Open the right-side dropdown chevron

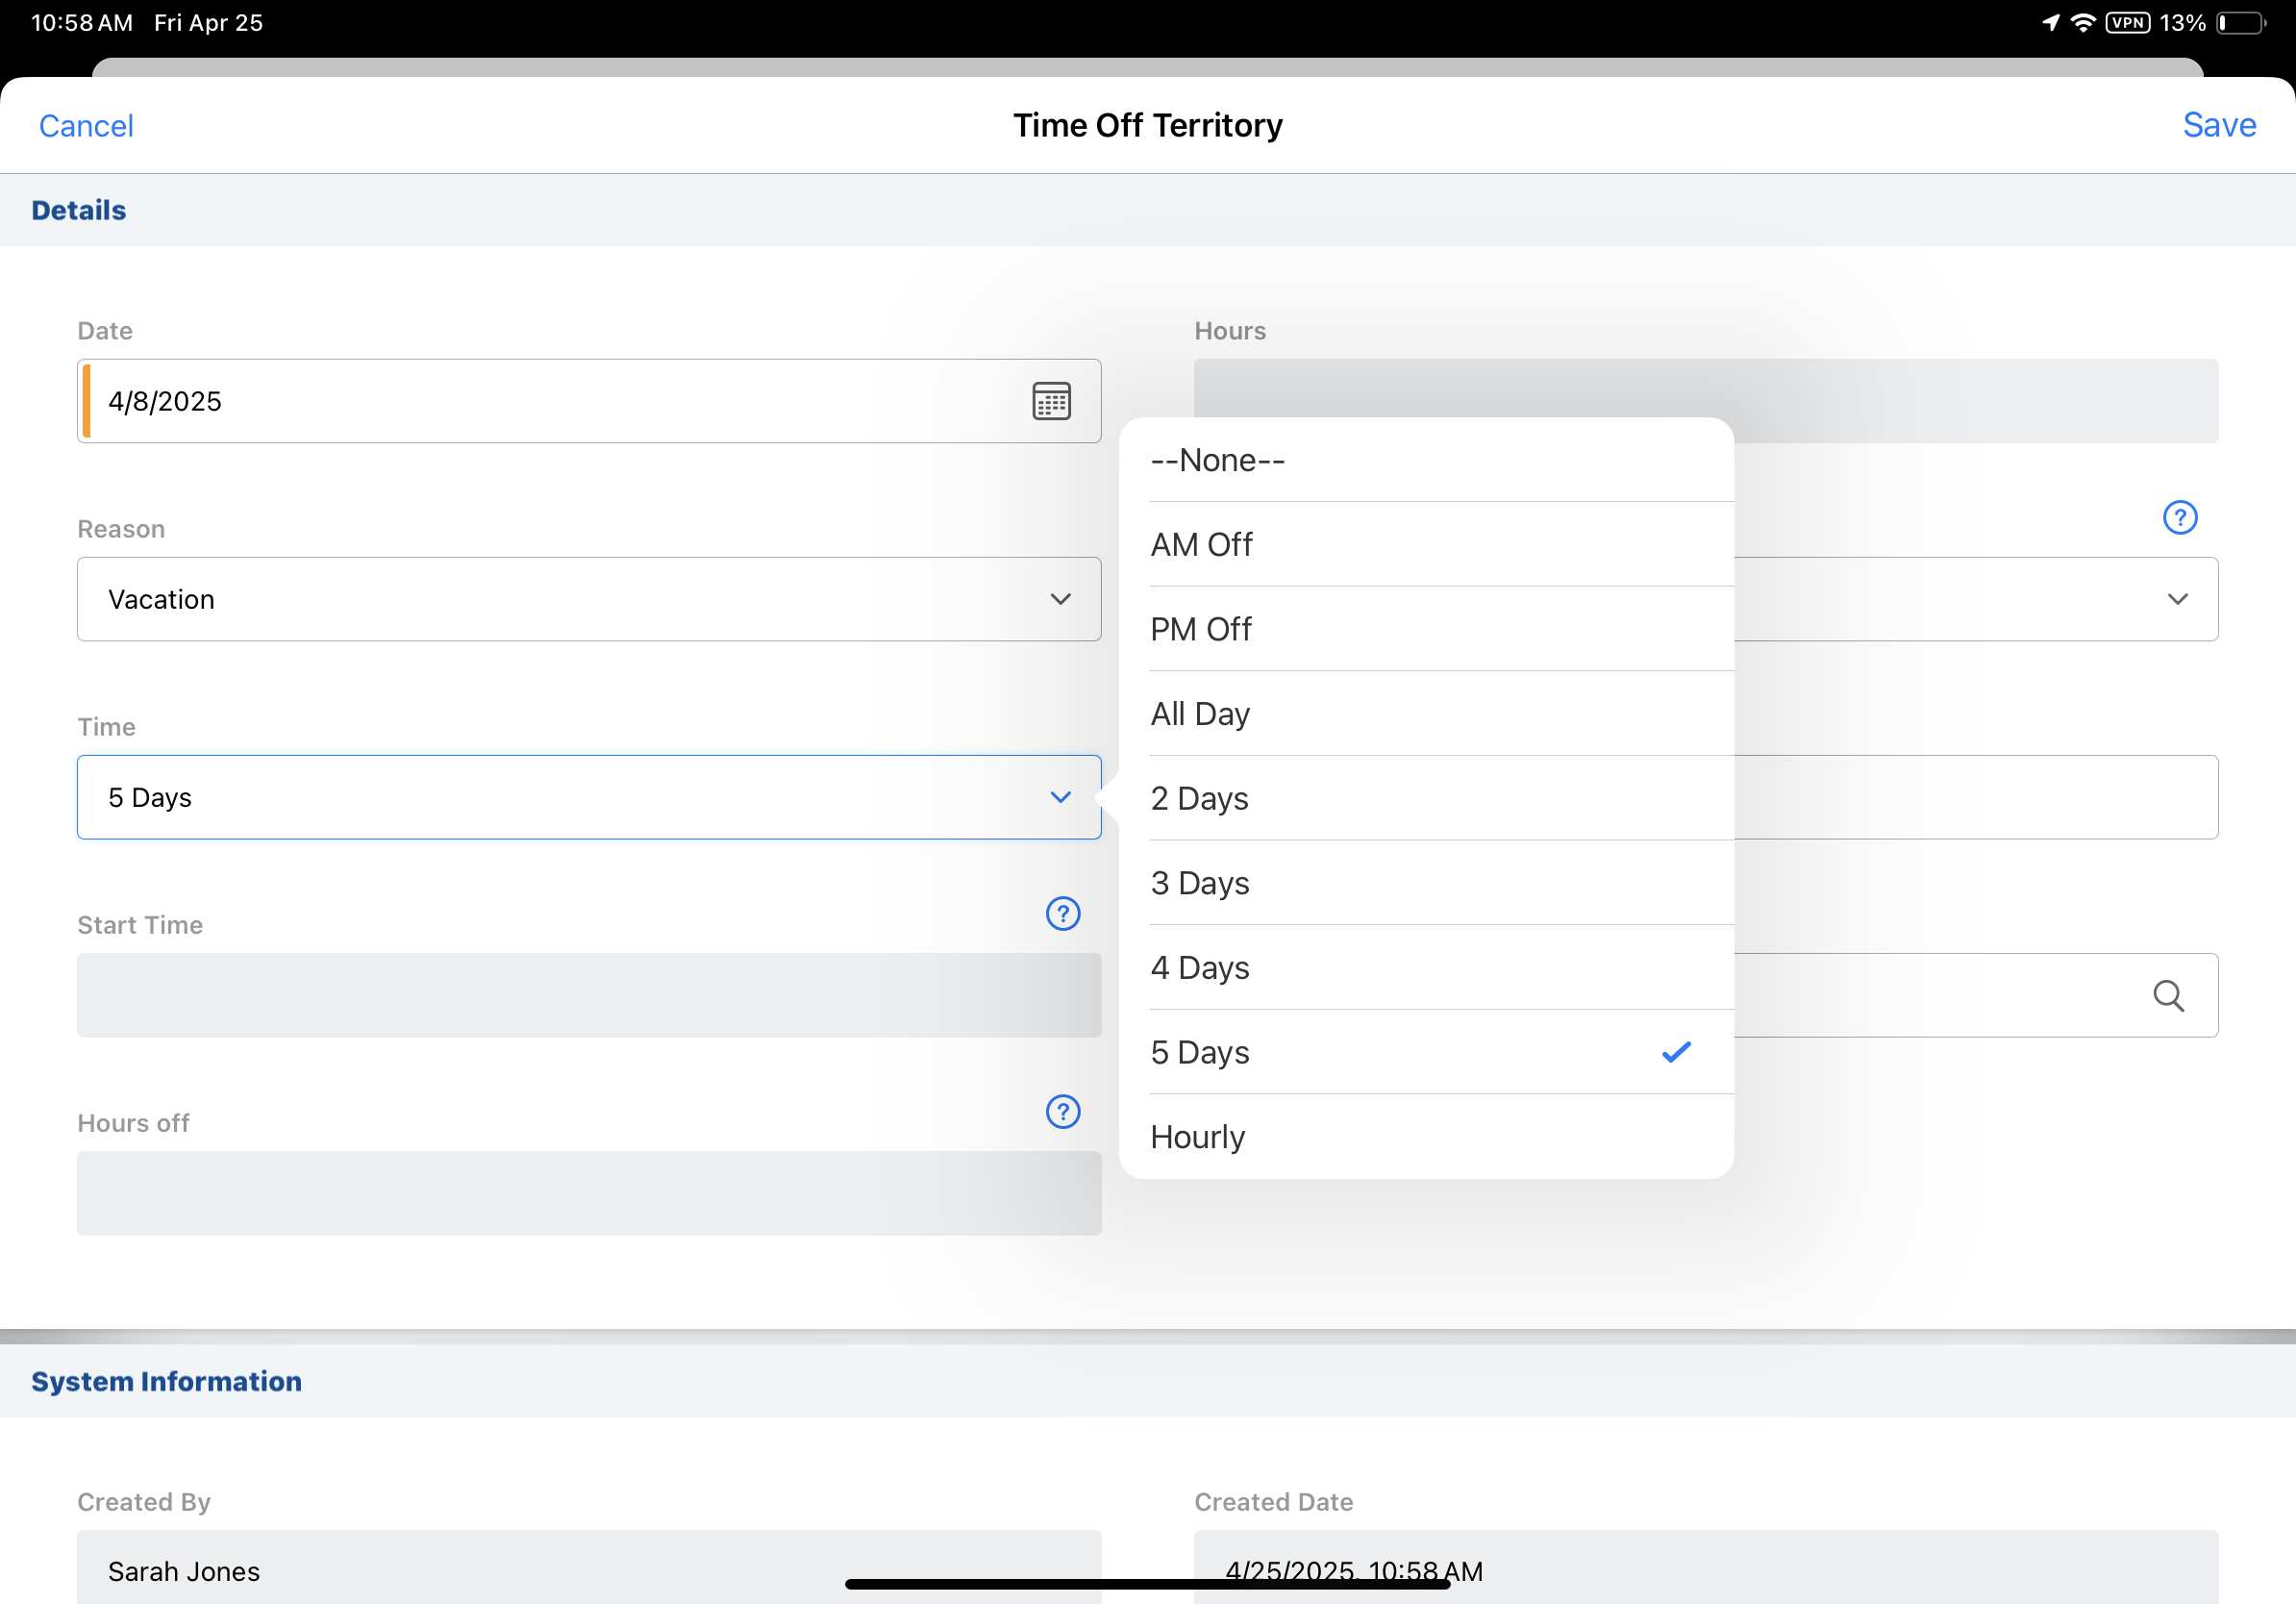pos(2177,599)
